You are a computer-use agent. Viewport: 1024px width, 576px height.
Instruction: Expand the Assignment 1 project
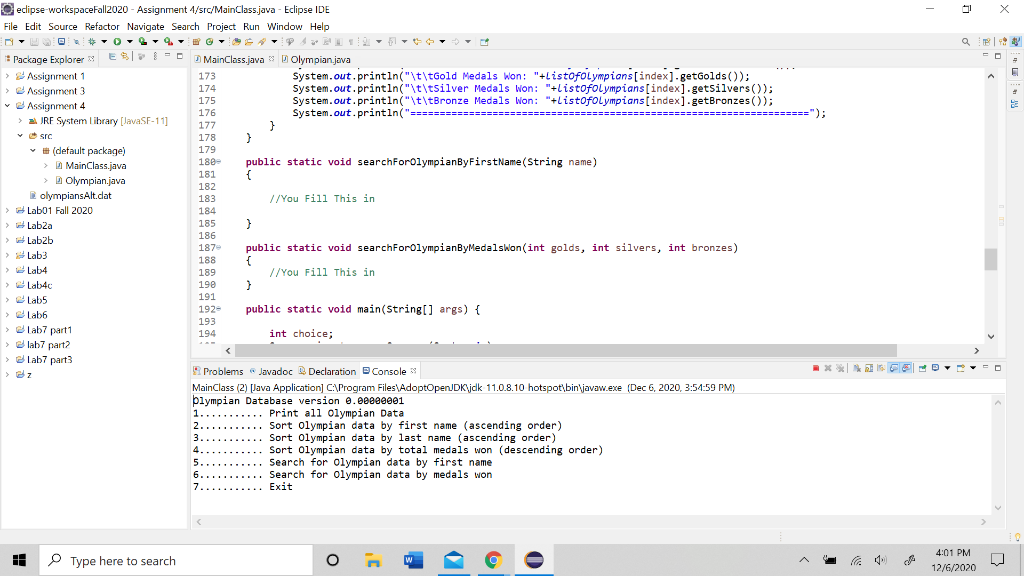[7, 76]
